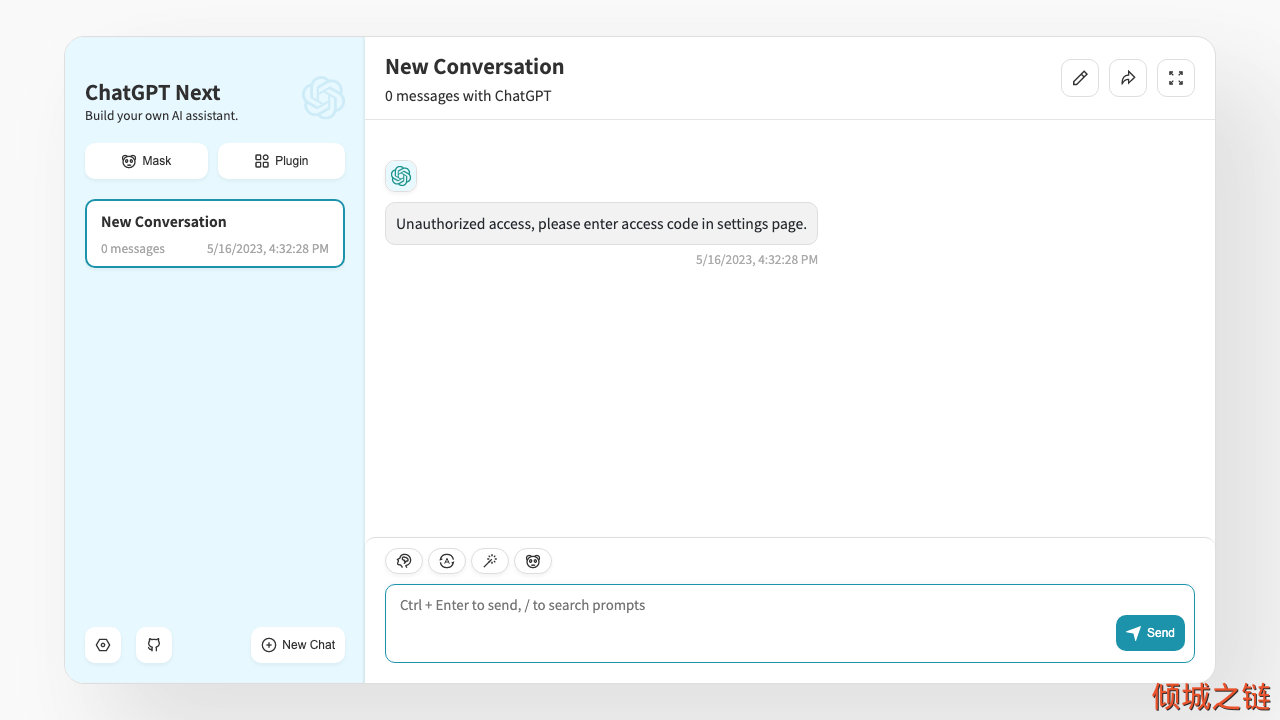The image size is (1280, 720).
Task: Open the Mask page from the sidebar
Action: pos(147,161)
